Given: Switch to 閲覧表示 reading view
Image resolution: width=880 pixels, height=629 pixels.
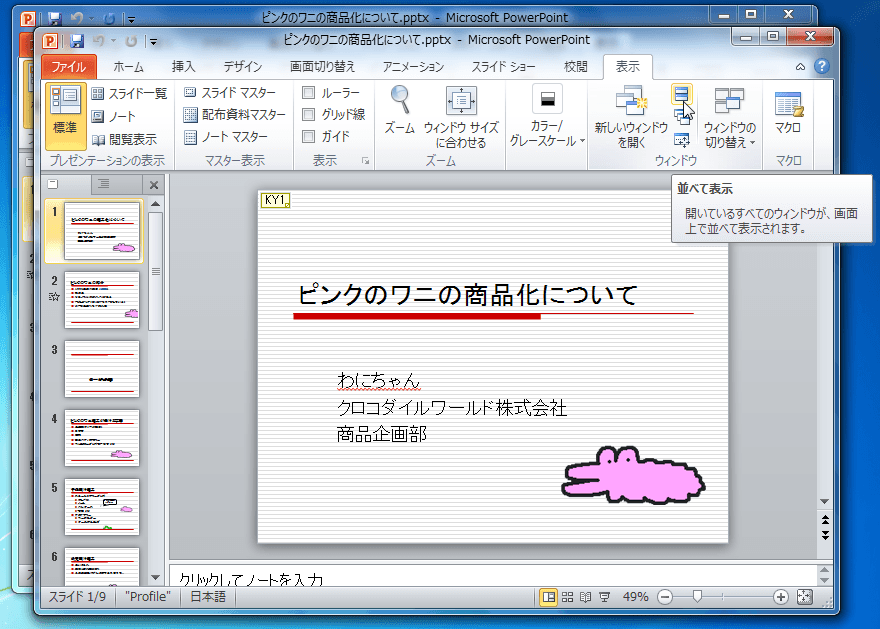Looking at the screenshot, I should pos(123,139).
